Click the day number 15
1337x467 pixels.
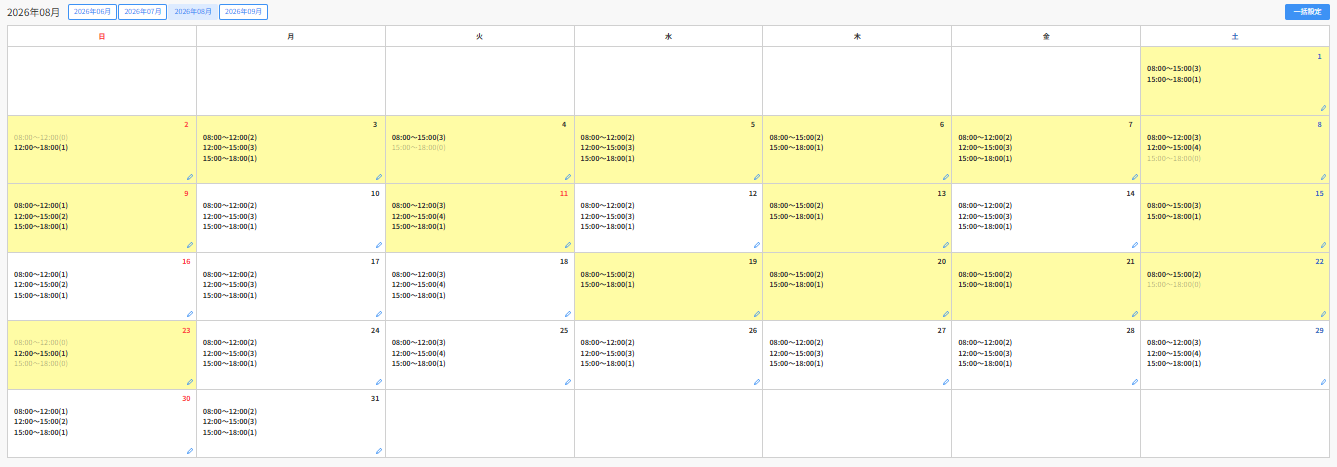tap(1319, 194)
